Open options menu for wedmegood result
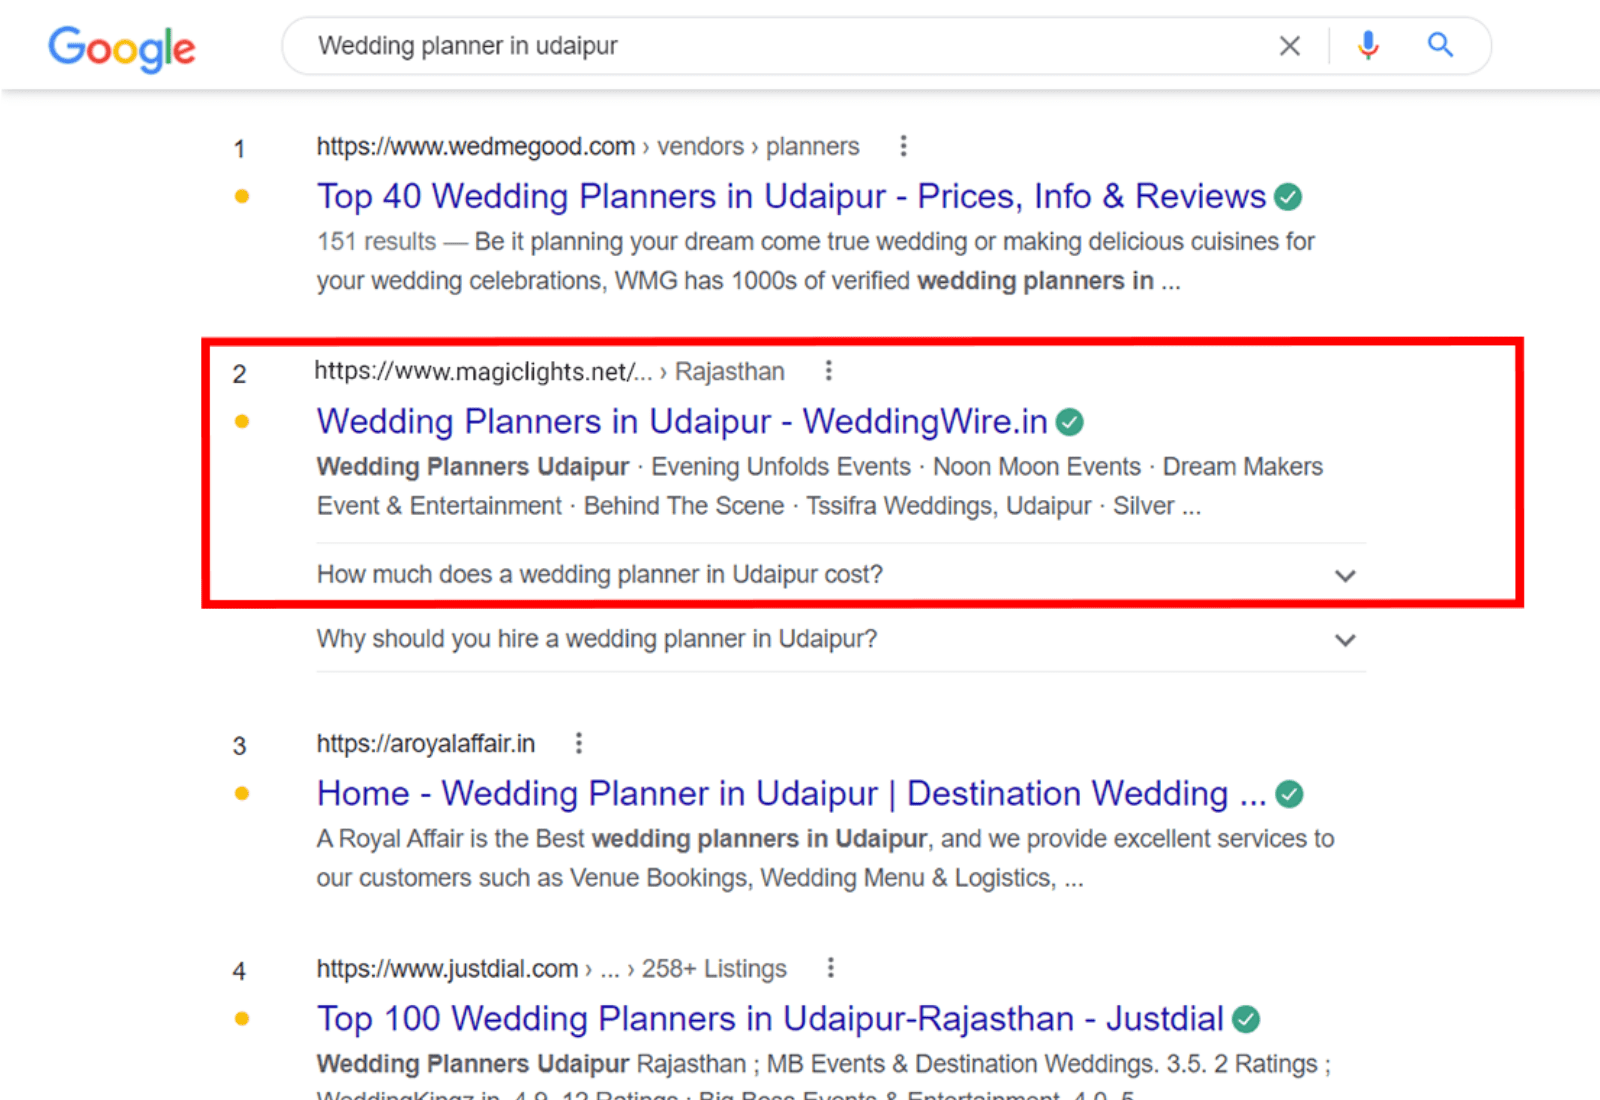Image resolution: width=1600 pixels, height=1100 pixels. [x=903, y=146]
